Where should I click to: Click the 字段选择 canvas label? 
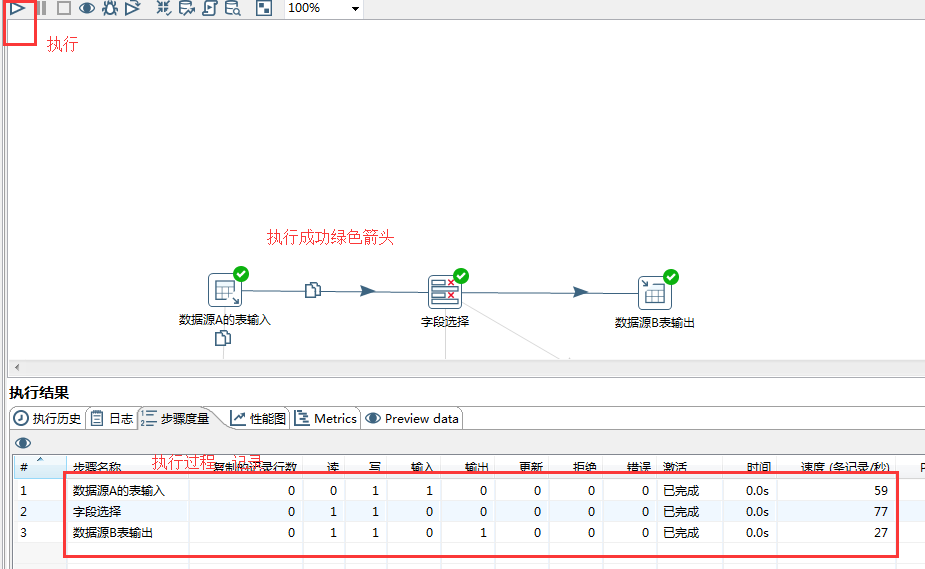coord(445,322)
